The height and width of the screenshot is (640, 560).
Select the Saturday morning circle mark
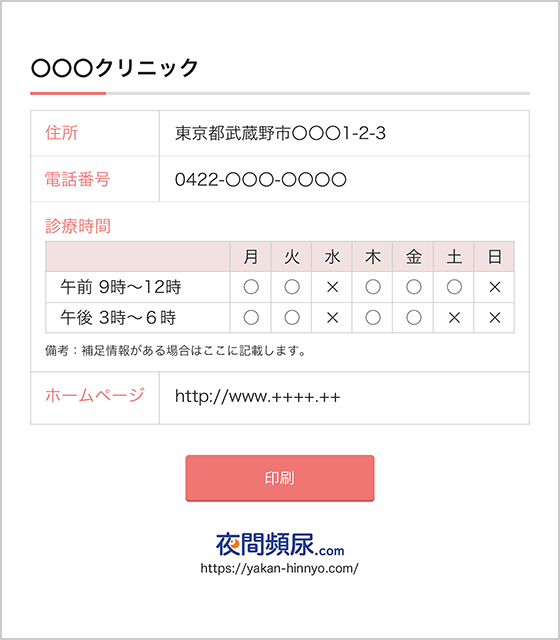[x=454, y=287]
